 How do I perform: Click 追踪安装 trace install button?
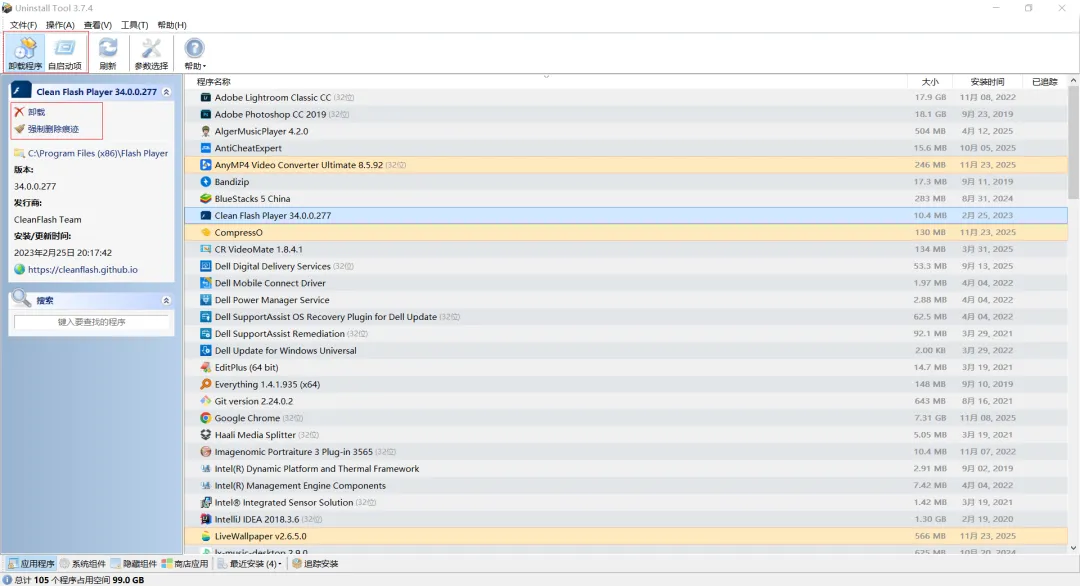pyautogui.click(x=315, y=563)
